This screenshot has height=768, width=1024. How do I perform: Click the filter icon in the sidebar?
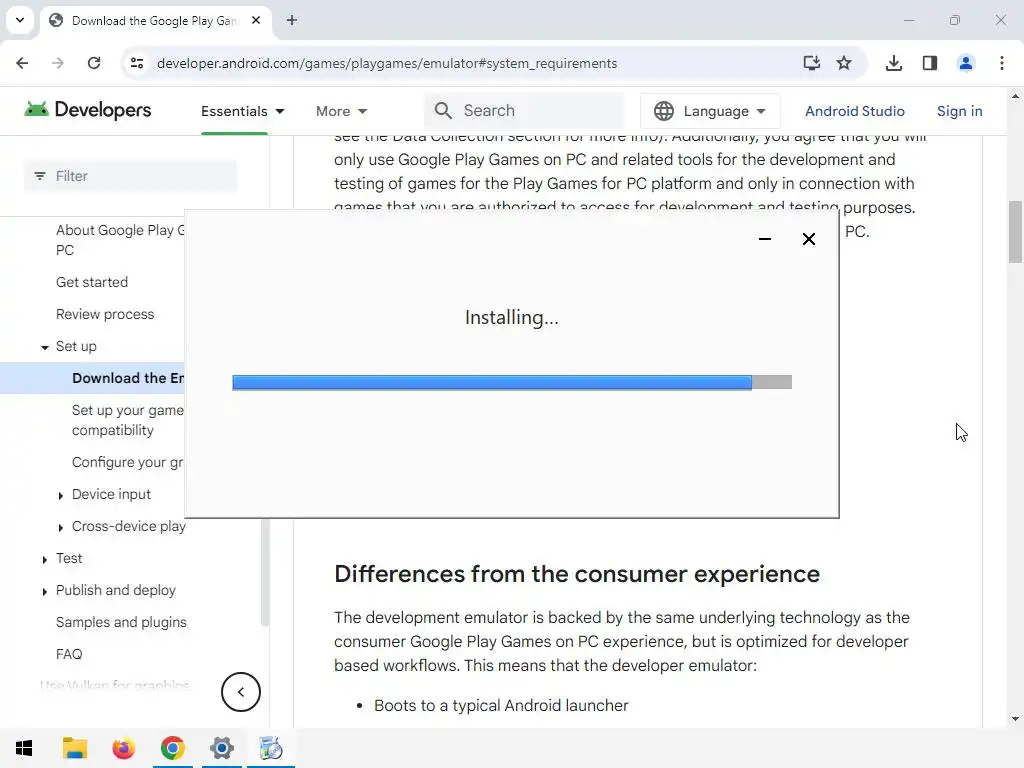coord(40,176)
